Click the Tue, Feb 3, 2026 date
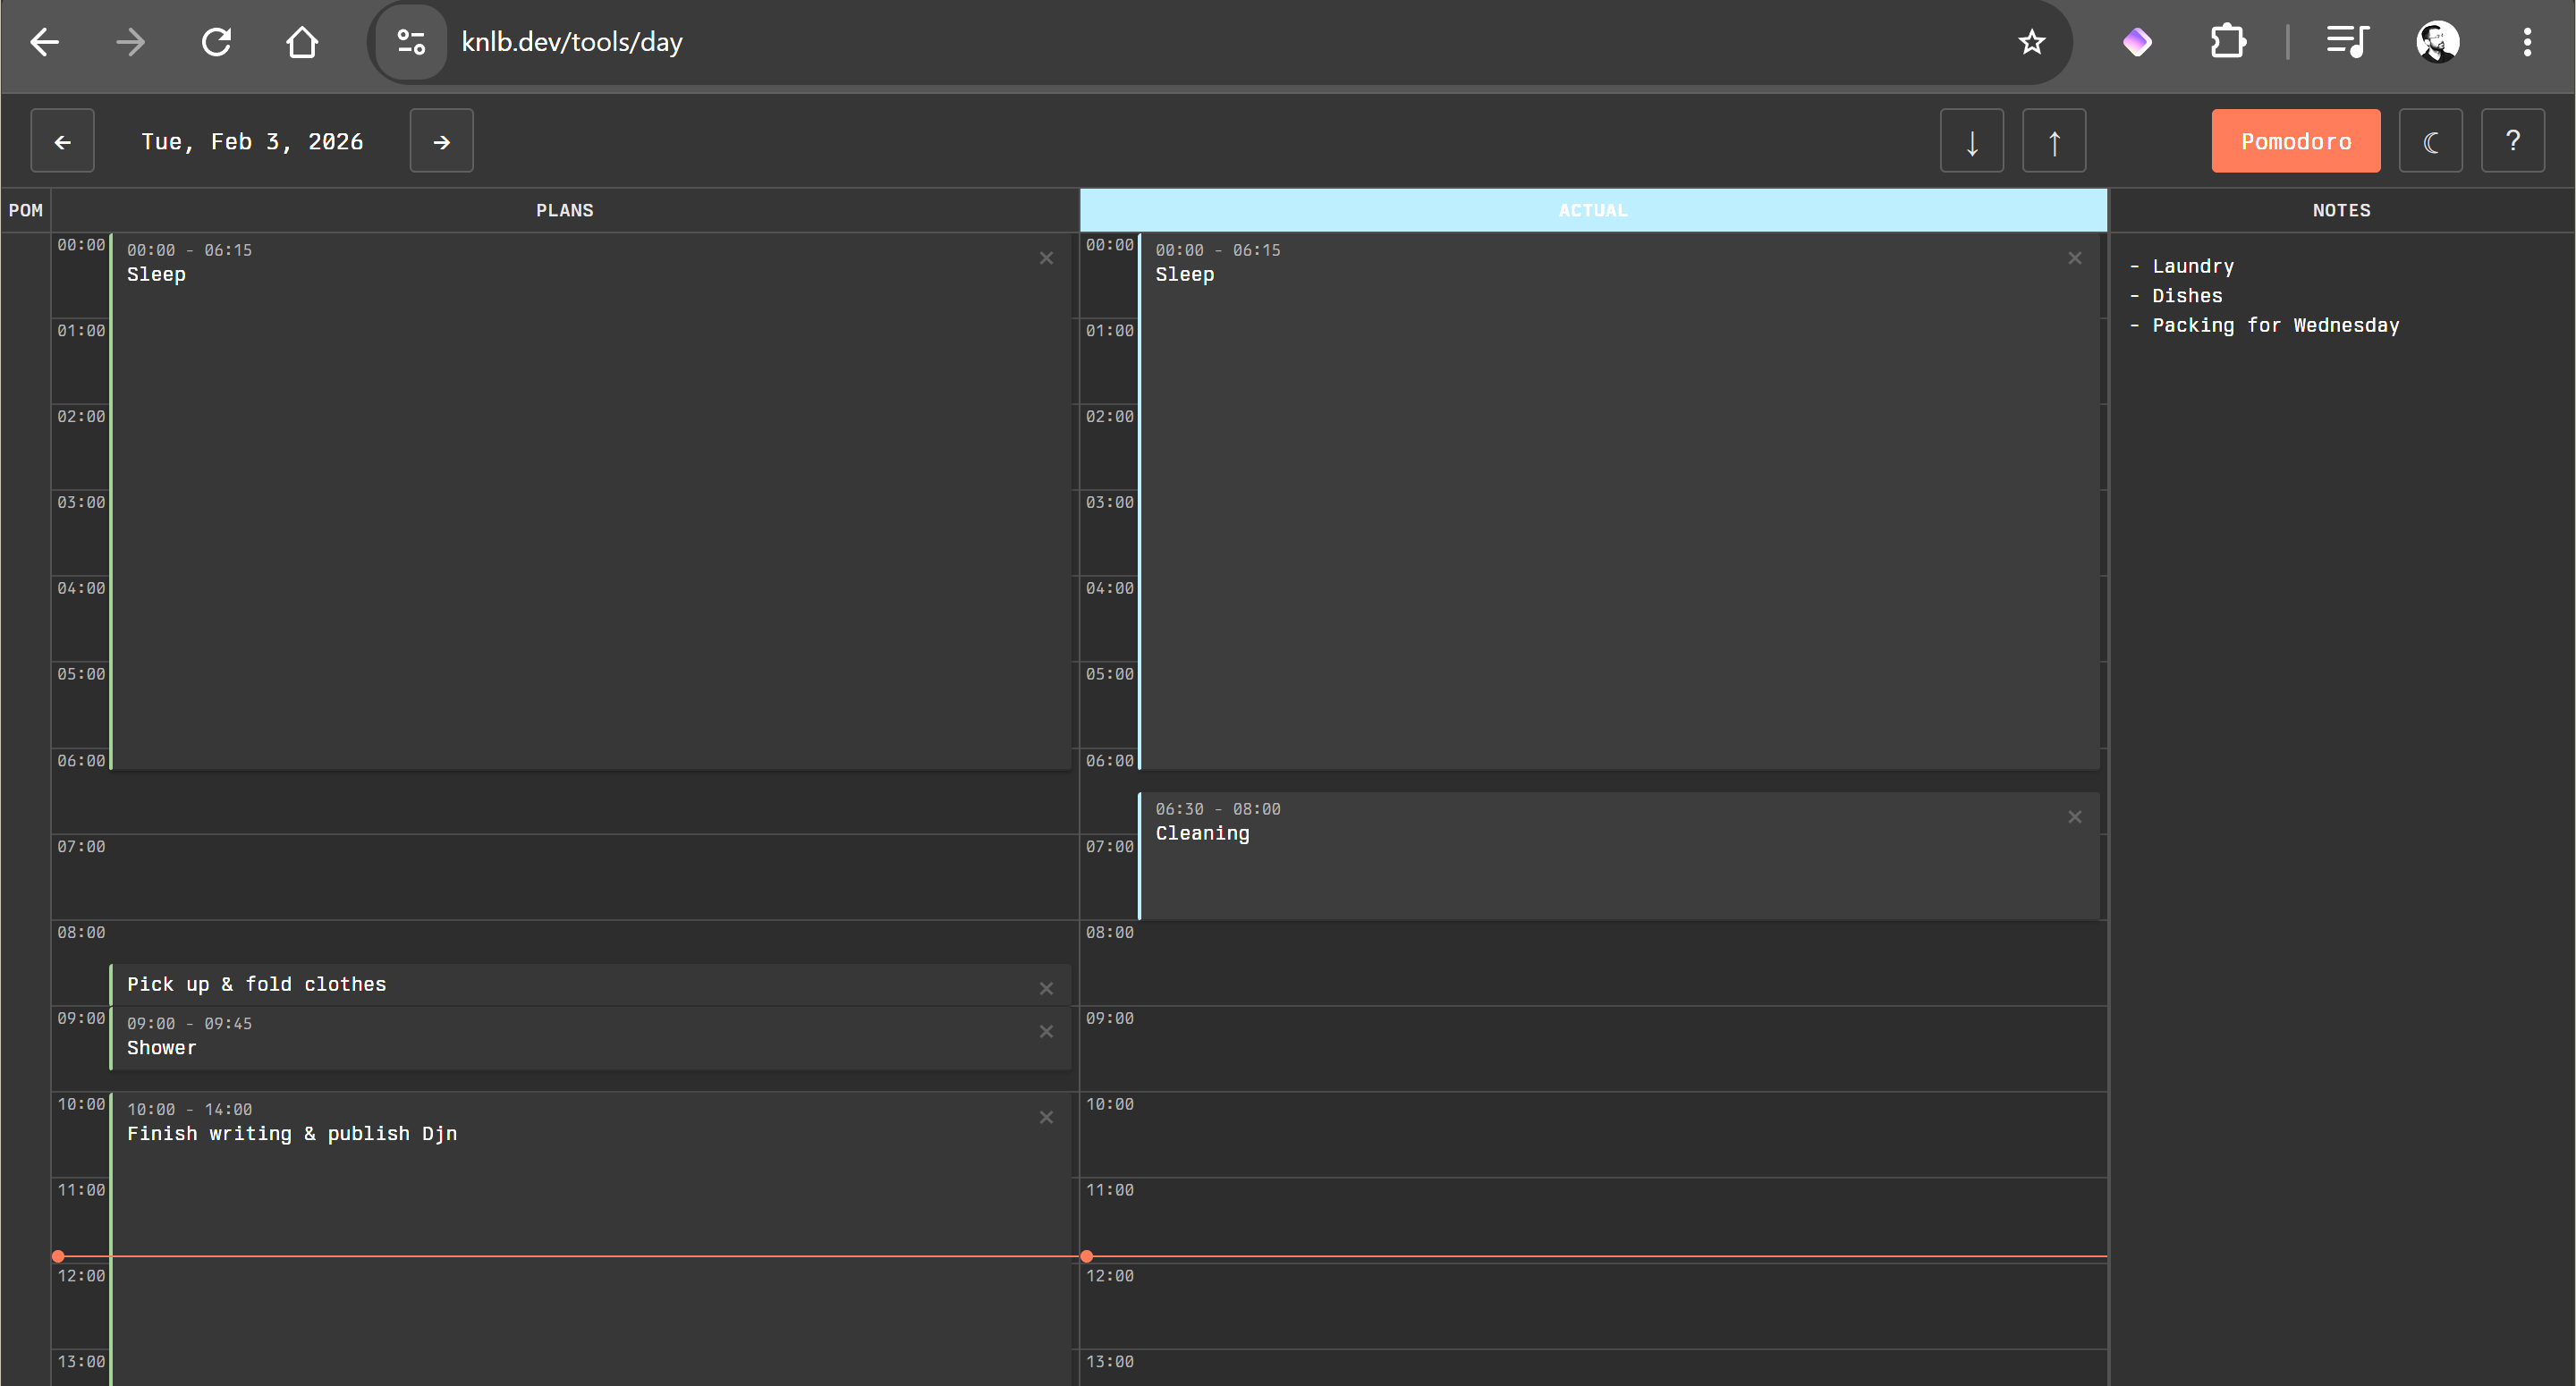Viewport: 2576px width, 1386px height. tap(252, 141)
